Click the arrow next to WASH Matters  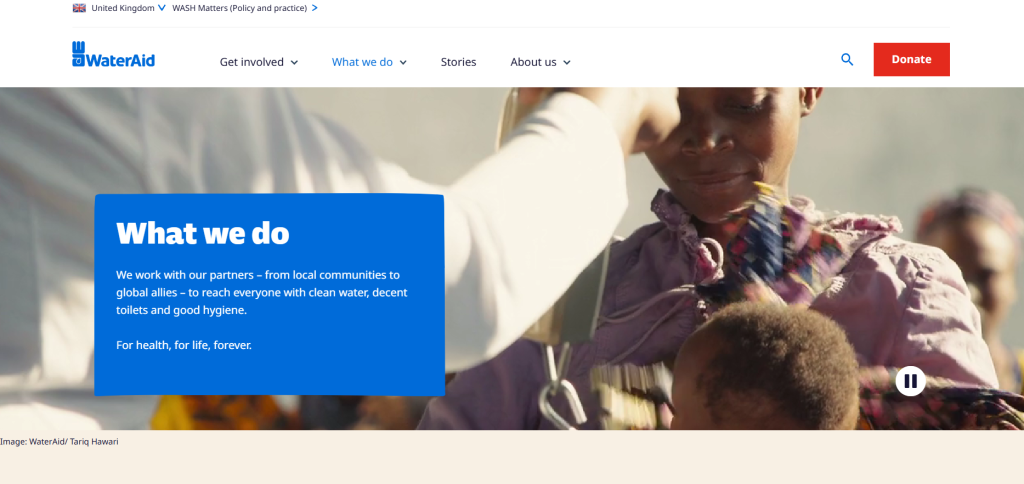tap(315, 8)
